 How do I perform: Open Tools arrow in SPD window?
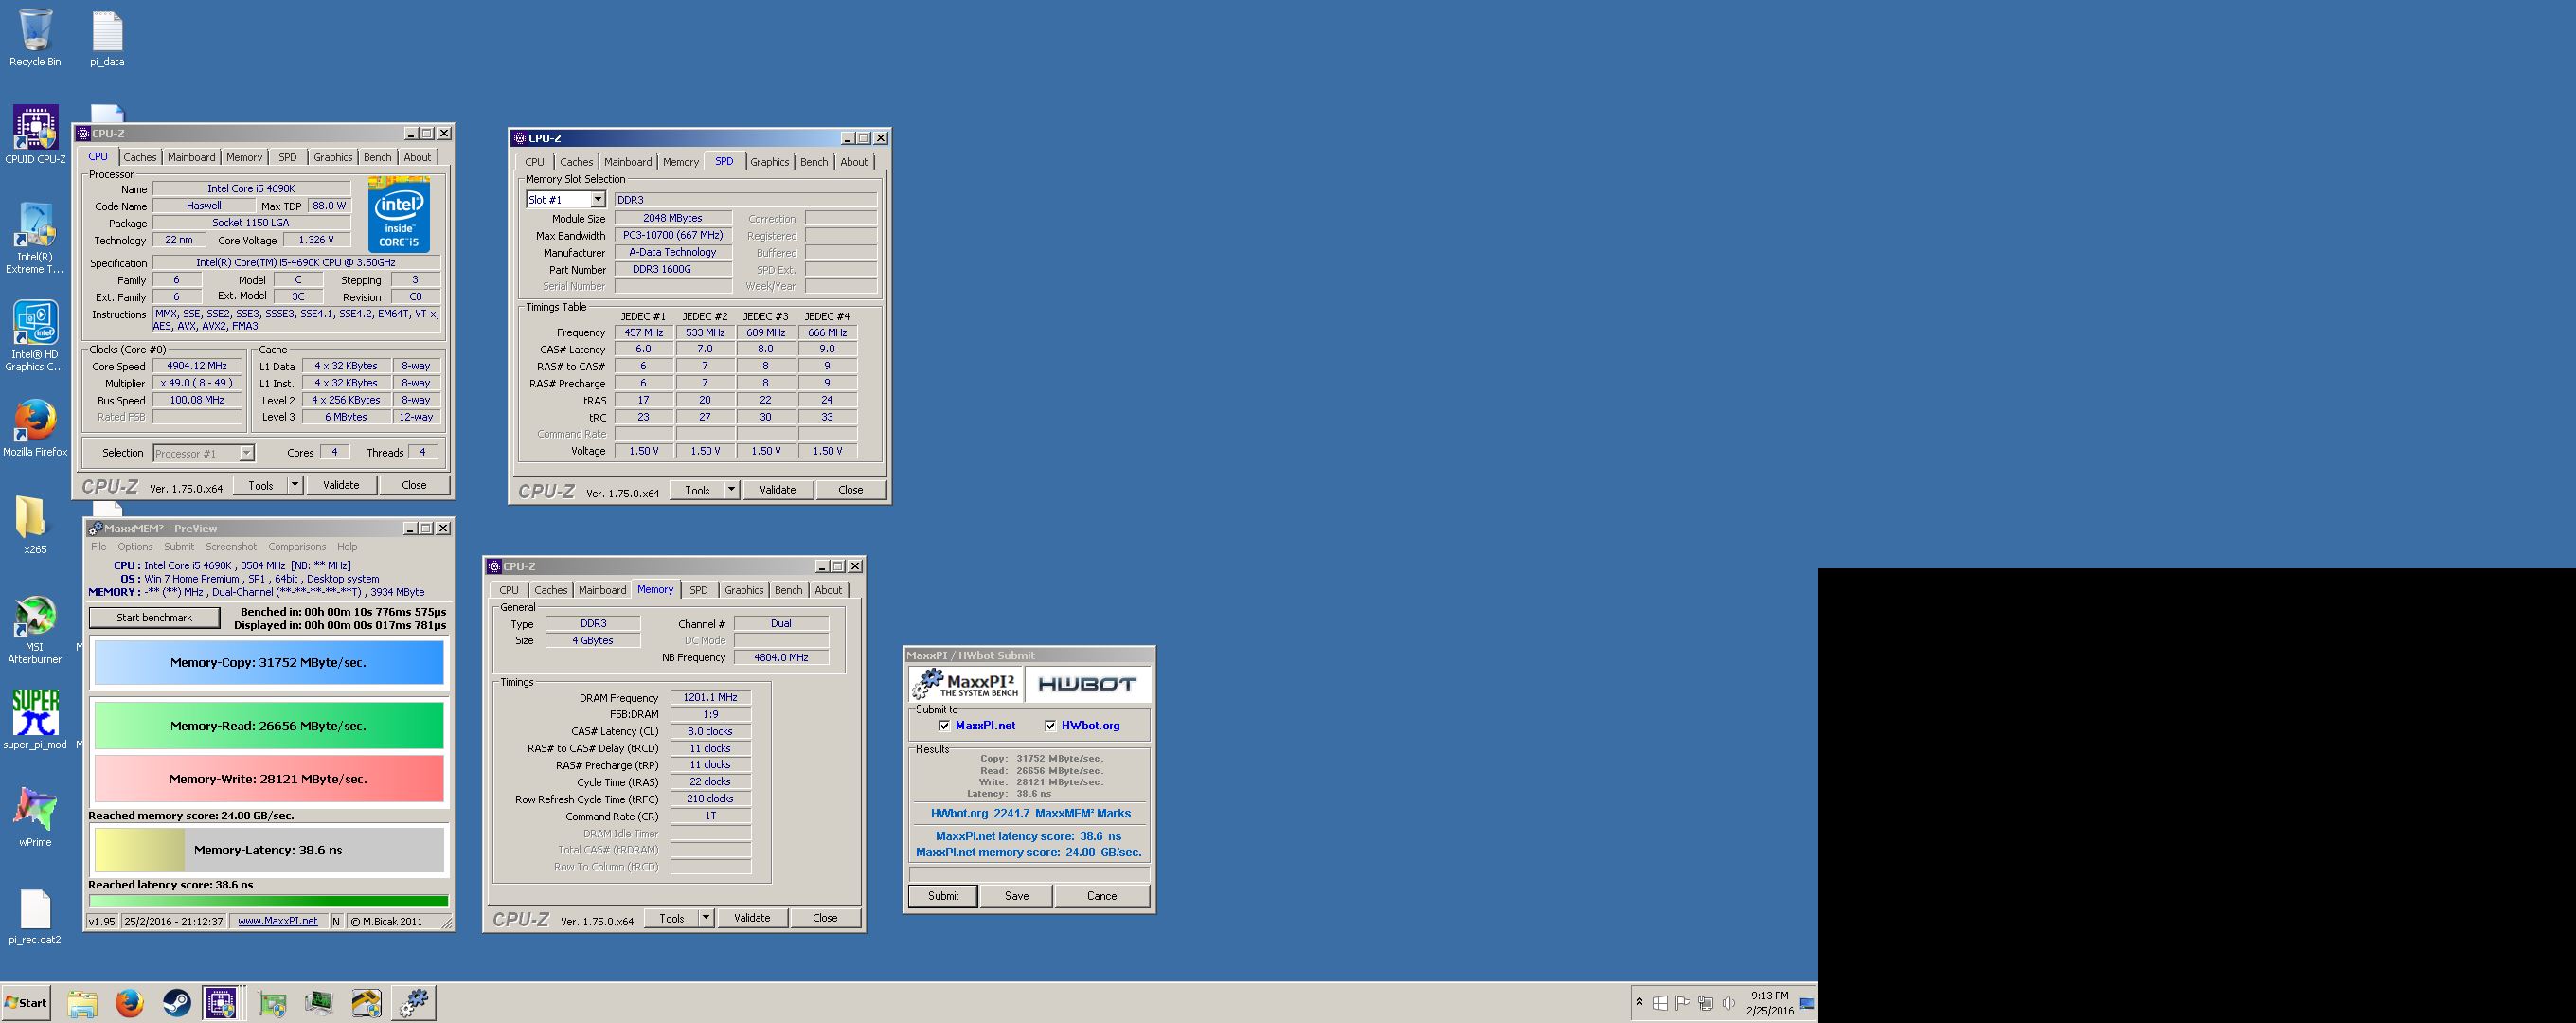coord(731,490)
